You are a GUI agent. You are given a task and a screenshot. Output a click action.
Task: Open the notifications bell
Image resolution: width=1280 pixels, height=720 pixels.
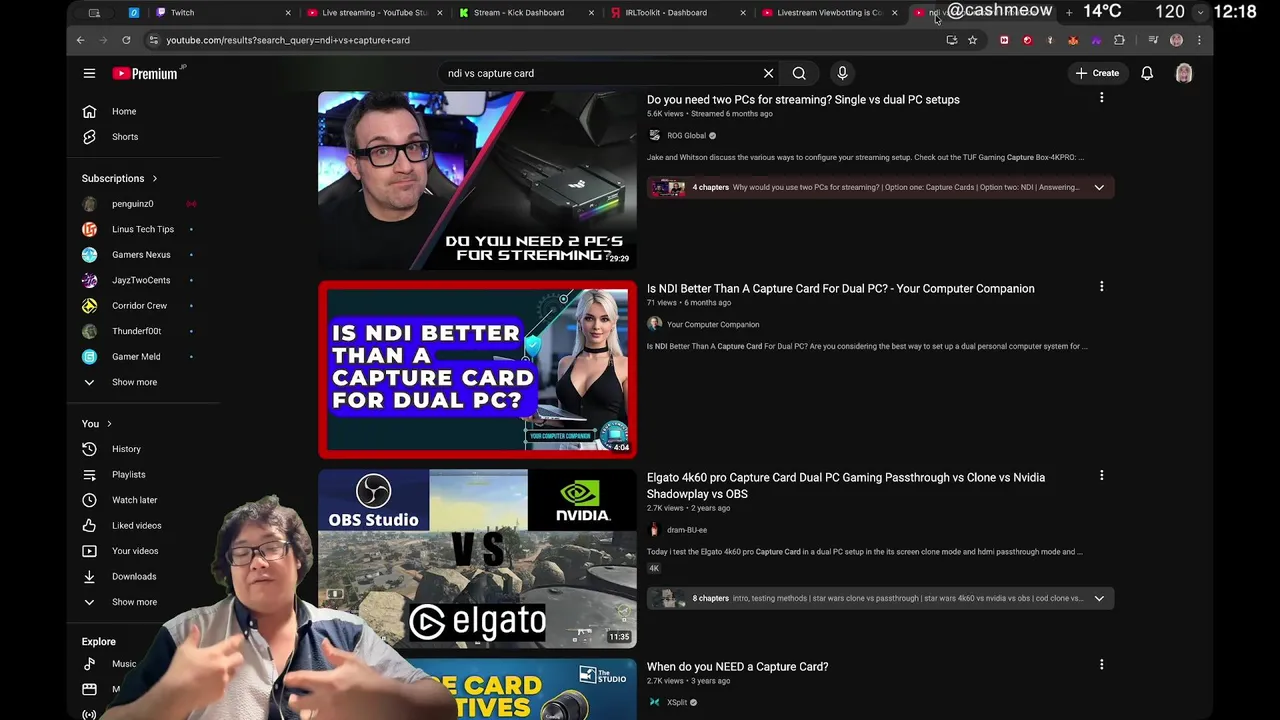click(x=1147, y=73)
